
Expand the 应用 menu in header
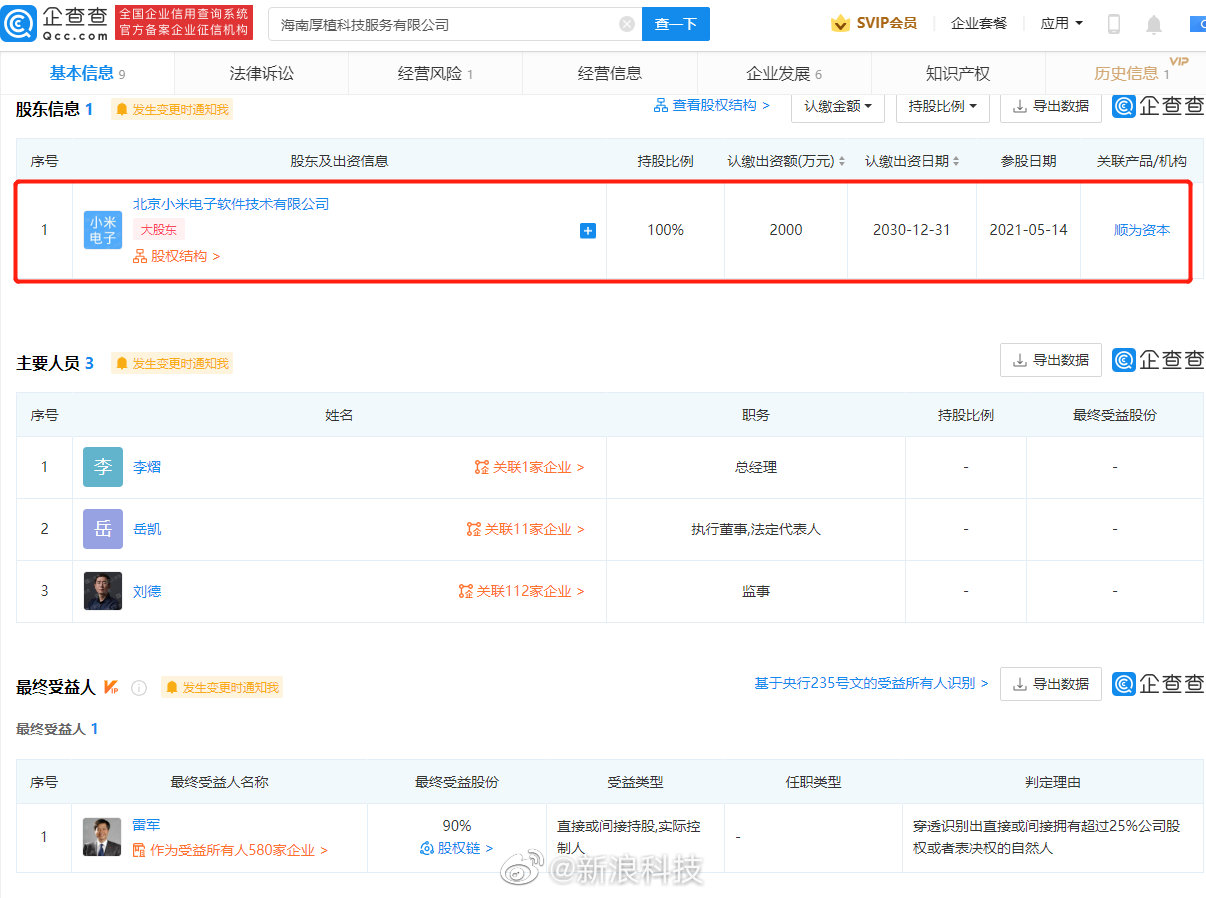pos(1061,23)
